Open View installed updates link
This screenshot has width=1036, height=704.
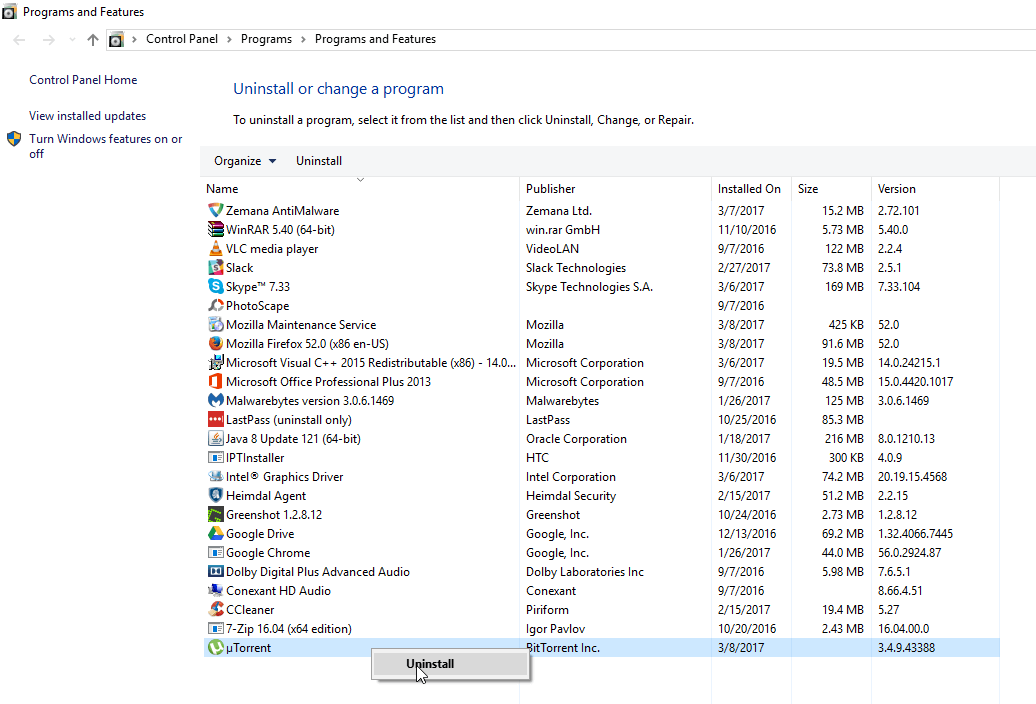(x=87, y=116)
